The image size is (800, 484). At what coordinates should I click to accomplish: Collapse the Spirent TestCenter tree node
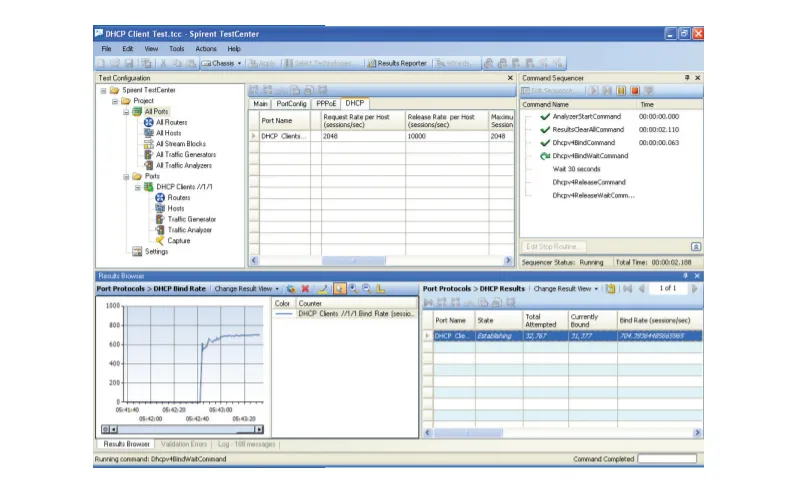[x=104, y=91]
